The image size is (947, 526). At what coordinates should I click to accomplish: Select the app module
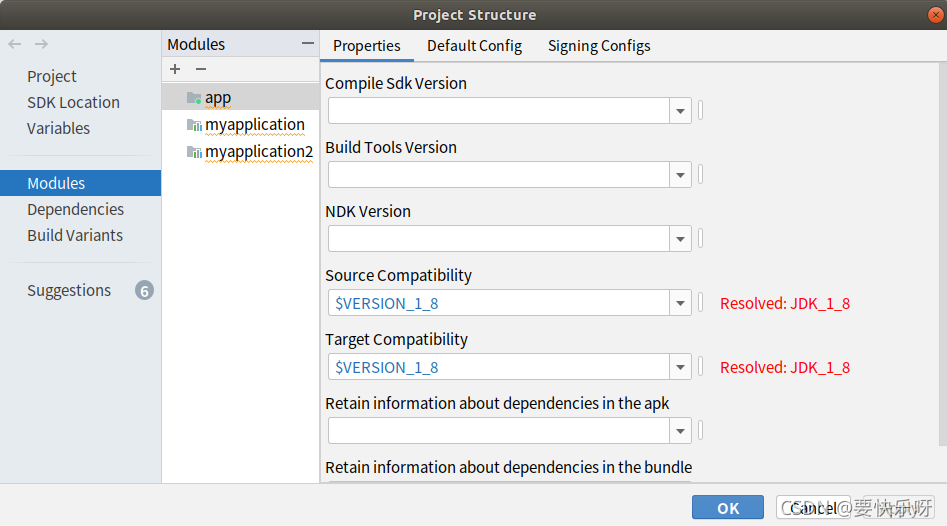[218, 97]
